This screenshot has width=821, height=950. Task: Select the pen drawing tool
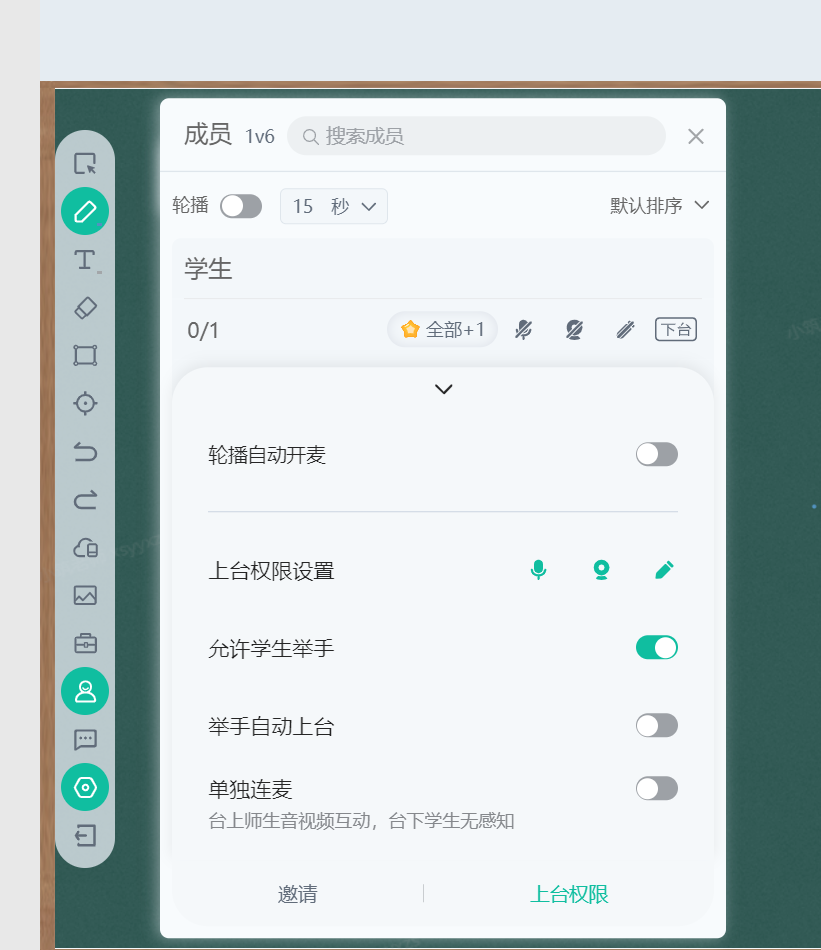click(85, 211)
